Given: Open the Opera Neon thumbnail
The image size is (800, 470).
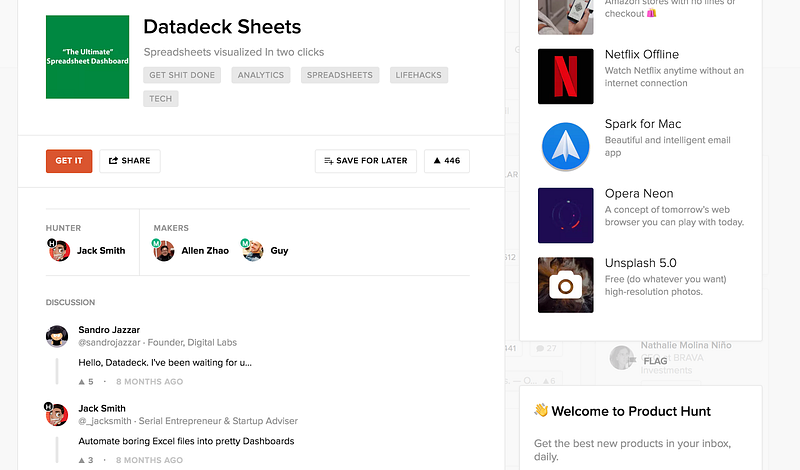Looking at the screenshot, I should pyautogui.click(x=566, y=215).
